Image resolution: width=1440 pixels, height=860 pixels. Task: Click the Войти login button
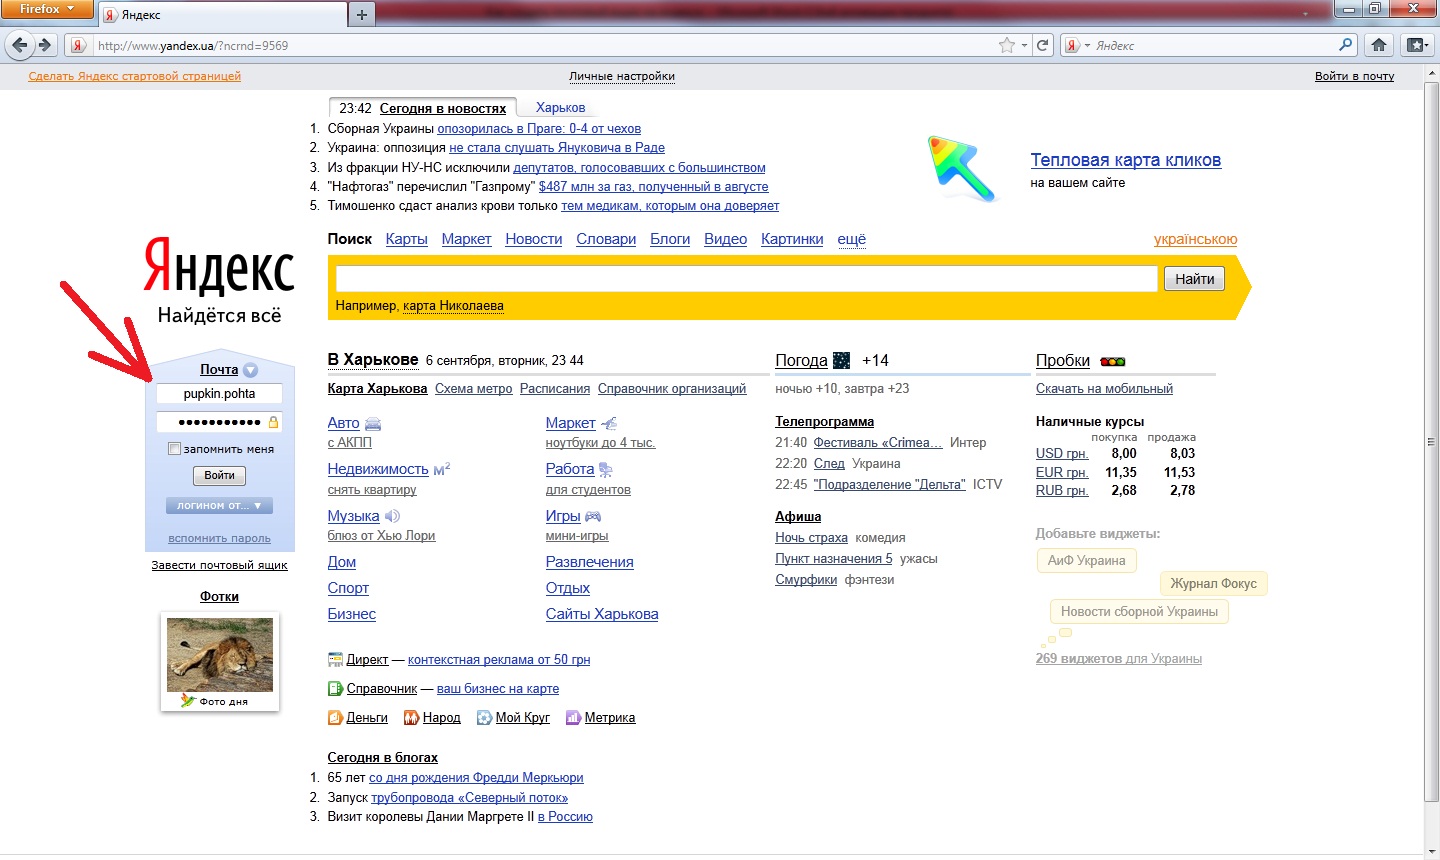click(x=219, y=476)
